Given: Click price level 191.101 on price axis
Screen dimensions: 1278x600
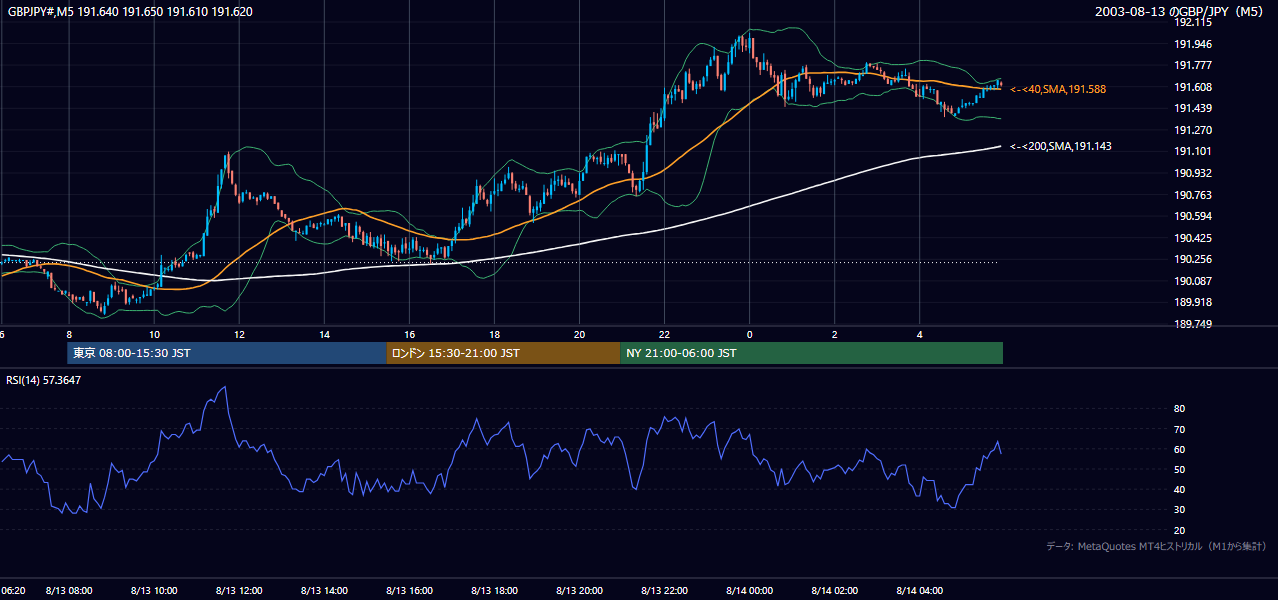Looking at the screenshot, I should 1193,152.
